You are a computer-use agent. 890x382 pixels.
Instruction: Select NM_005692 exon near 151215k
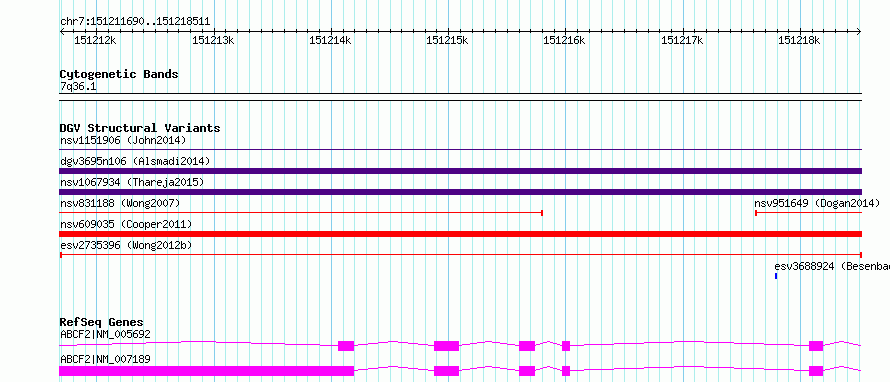click(446, 346)
